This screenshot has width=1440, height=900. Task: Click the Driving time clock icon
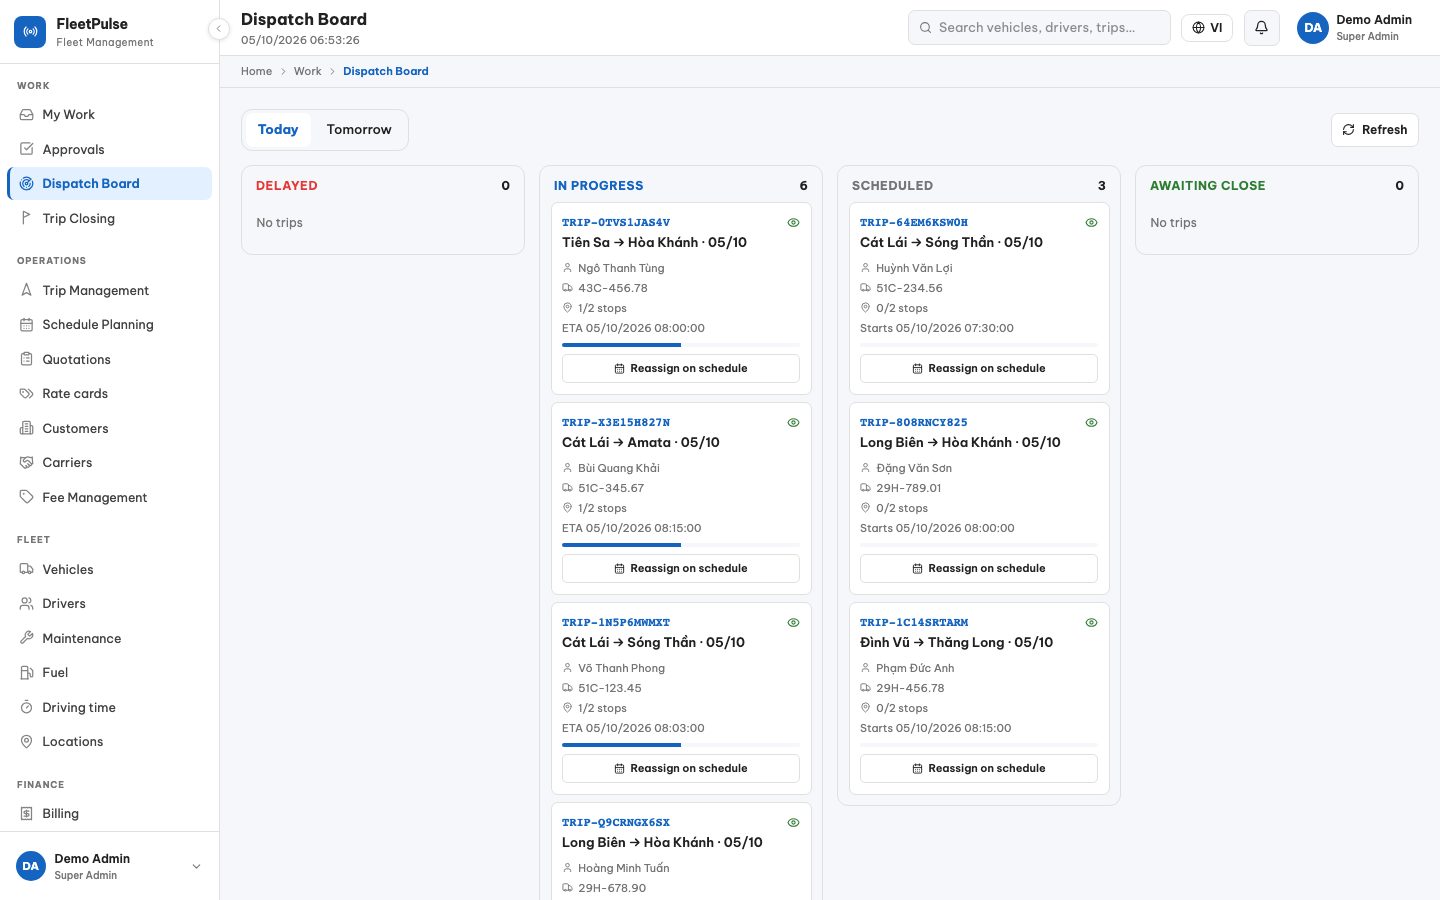tap(27, 707)
